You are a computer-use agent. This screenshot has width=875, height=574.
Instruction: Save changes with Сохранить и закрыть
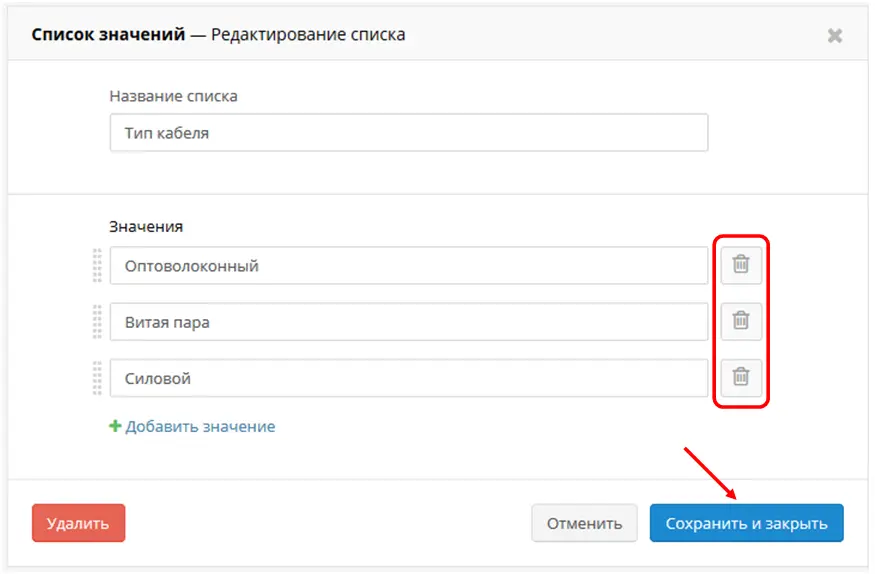(746, 523)
